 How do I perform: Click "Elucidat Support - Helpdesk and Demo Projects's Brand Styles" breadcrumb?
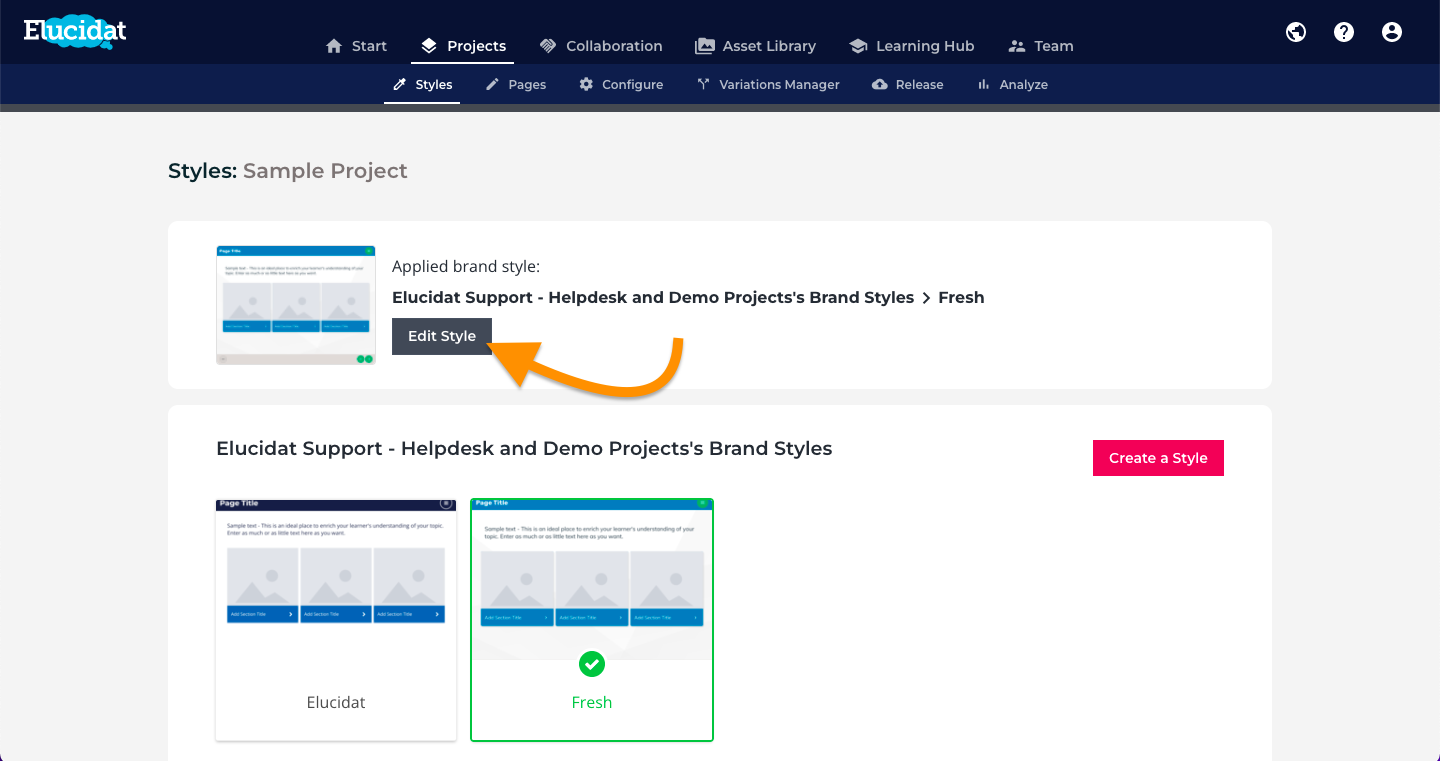pyautogui.click(x=653, y=298)
